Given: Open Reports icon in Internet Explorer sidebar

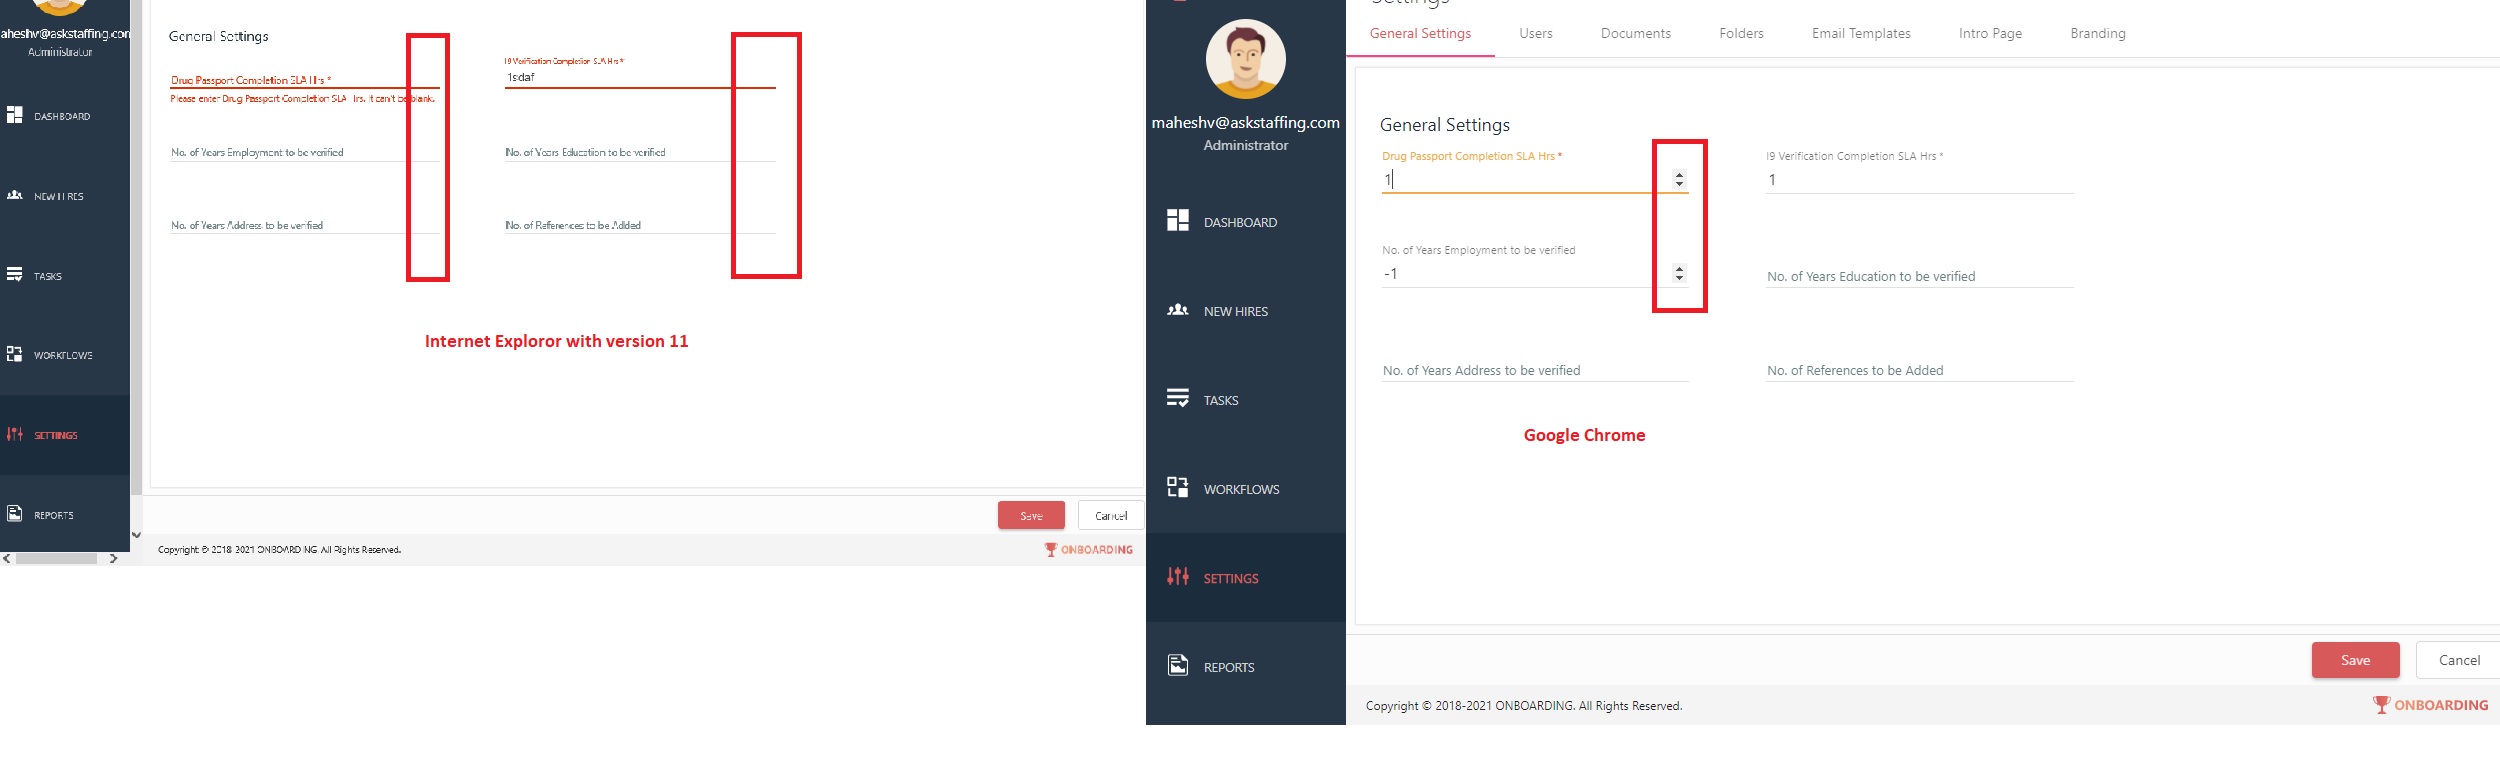Looking at the screenshot, I should pos(15,514).
